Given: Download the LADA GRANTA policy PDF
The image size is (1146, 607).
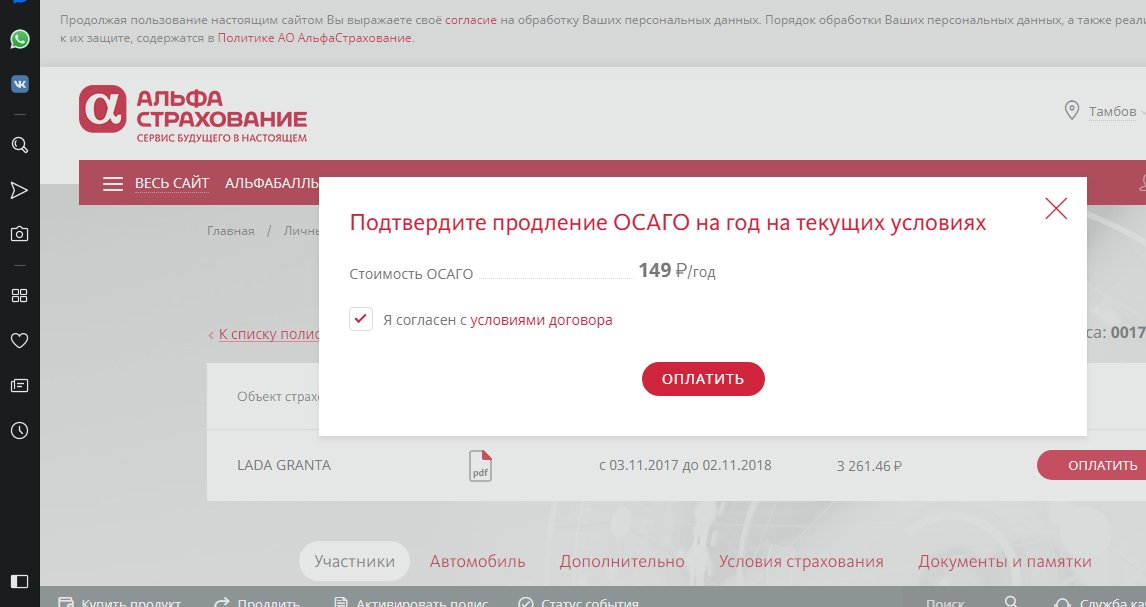Looking at the screenshot, I should click(x=480, y=466).
